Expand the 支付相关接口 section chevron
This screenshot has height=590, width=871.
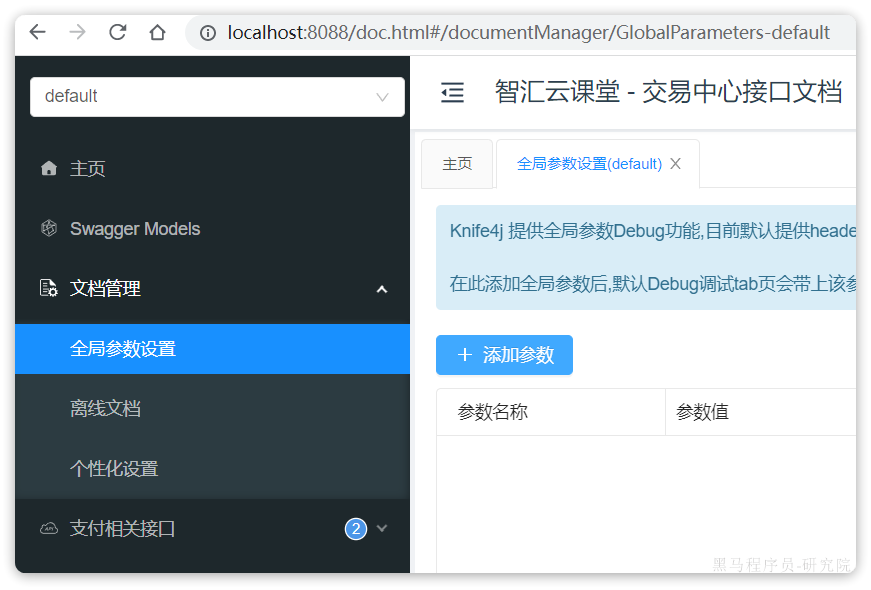pyautogui.click(x=382, y=528)
